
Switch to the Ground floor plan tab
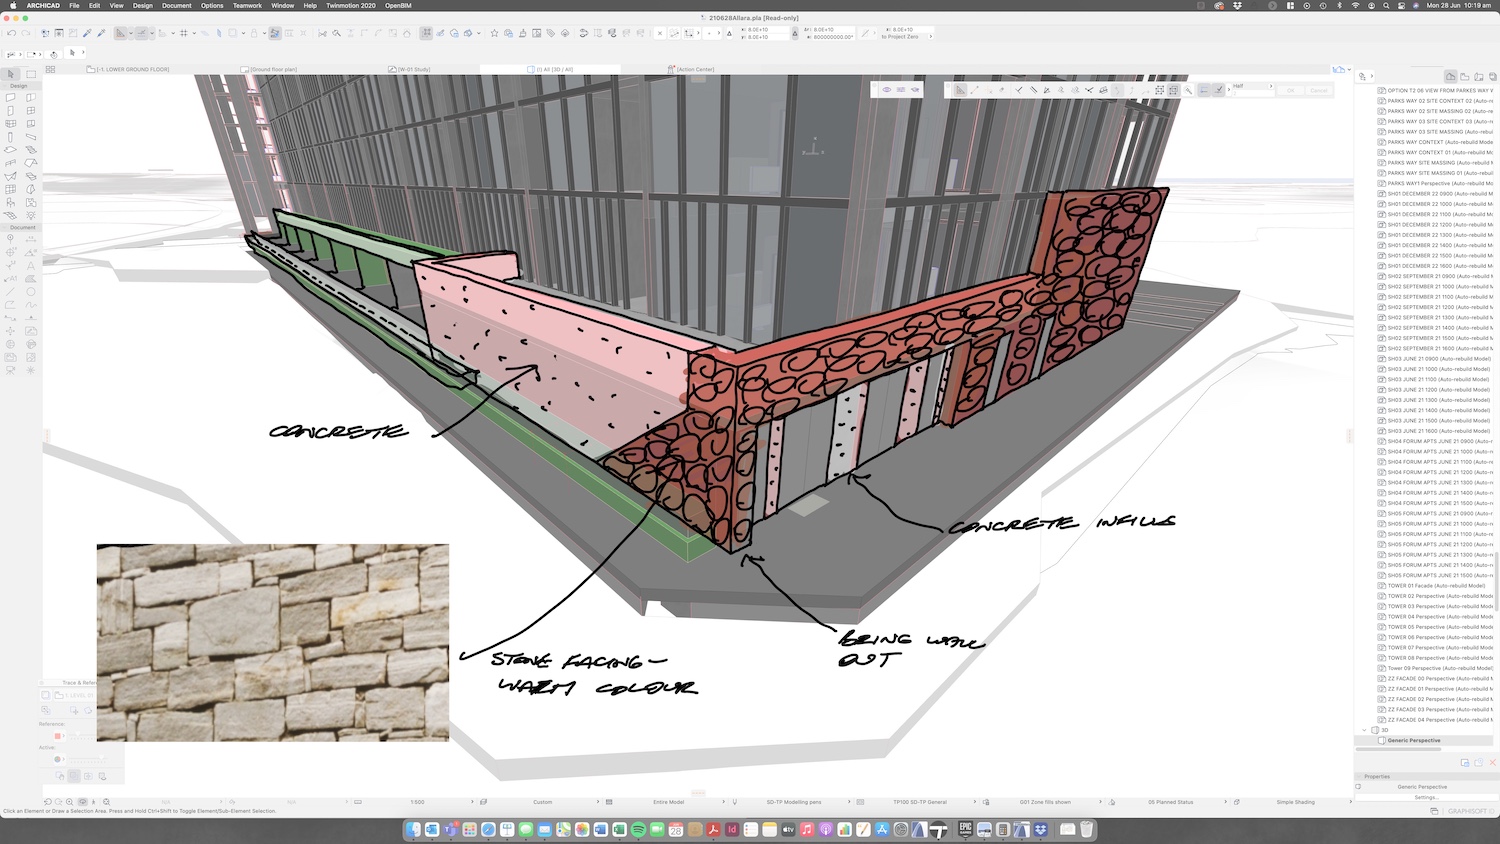click(x=273, y=70)
